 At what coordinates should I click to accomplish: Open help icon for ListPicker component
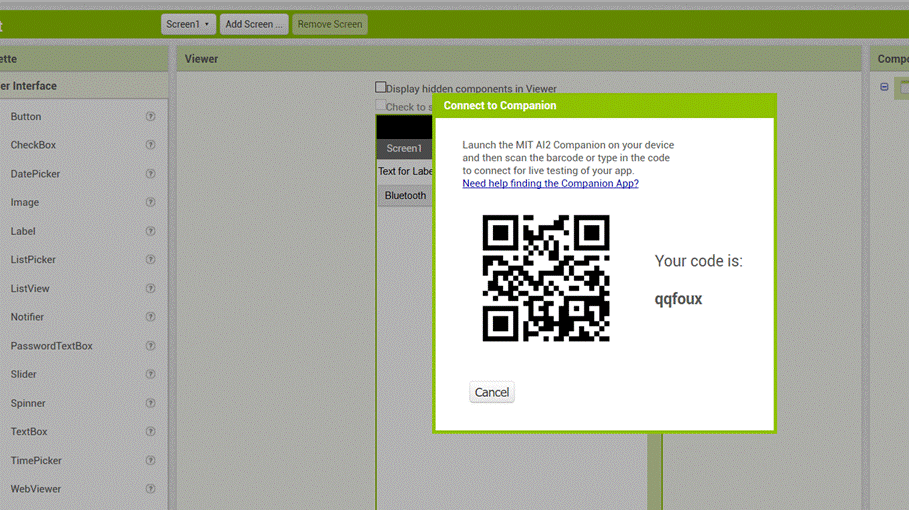[x=150, y=260]
